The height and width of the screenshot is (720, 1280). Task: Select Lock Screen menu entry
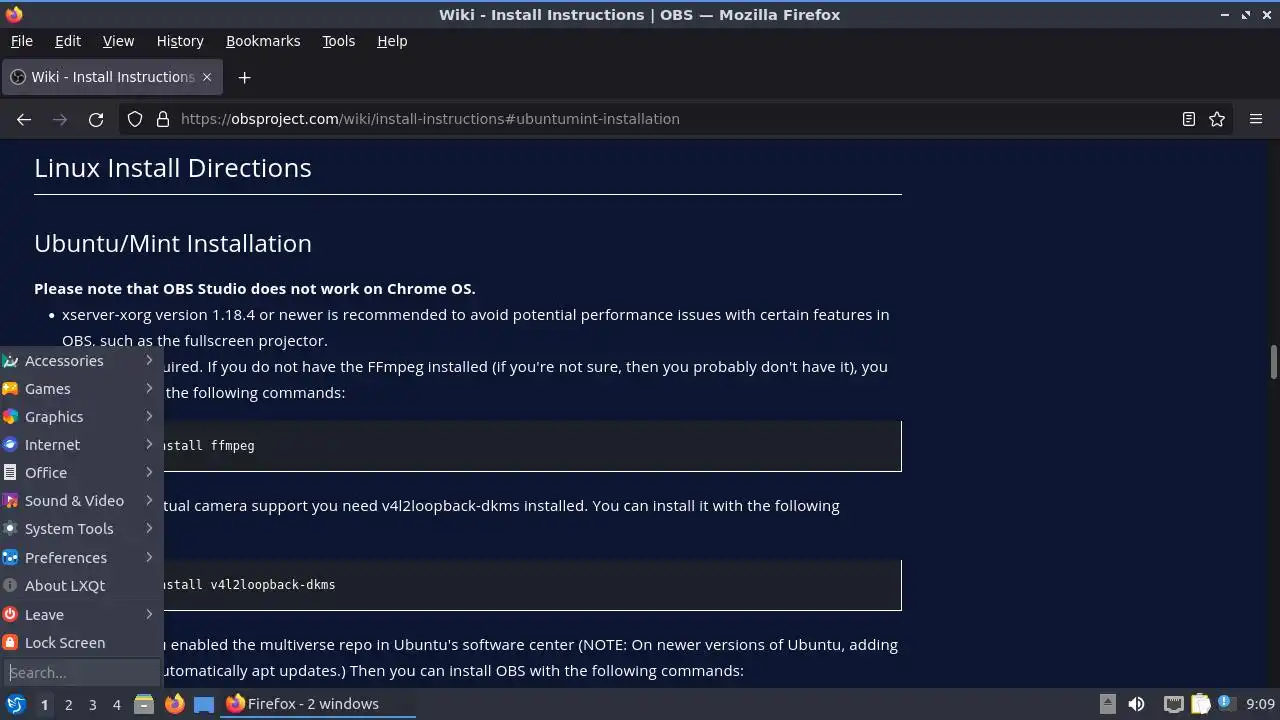(81, 643)
